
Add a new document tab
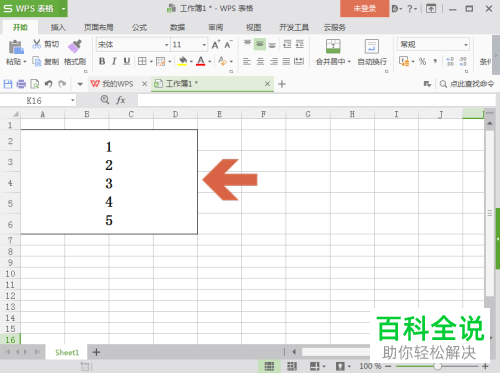[282, 84]
